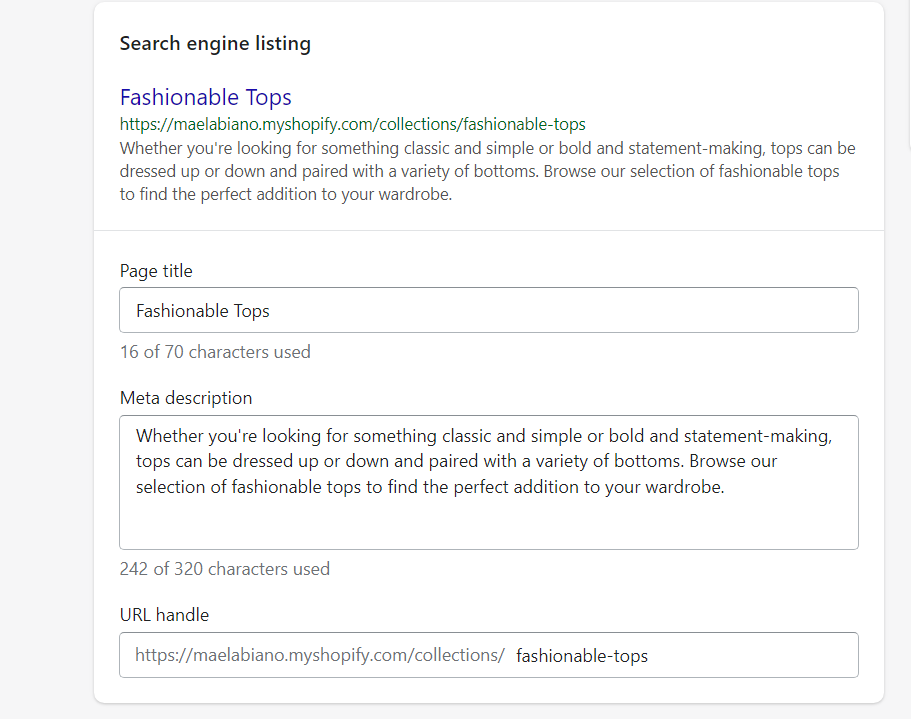The height and width of the screenshot is (719, 911).
Task: Click the gray search preview description text
Action: coord(487,171)
